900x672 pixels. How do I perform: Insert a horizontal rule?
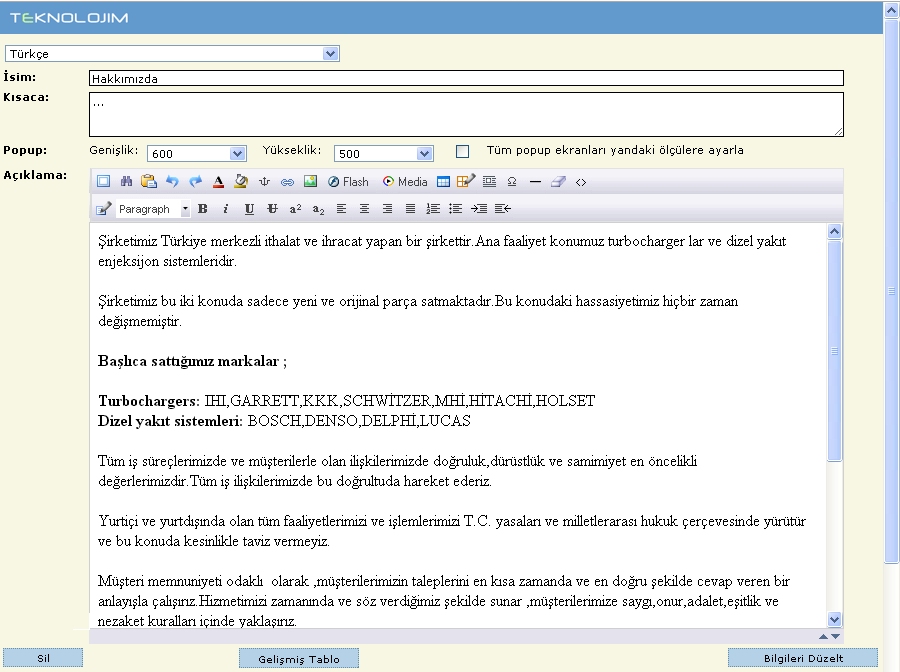[x=535, y=182]
